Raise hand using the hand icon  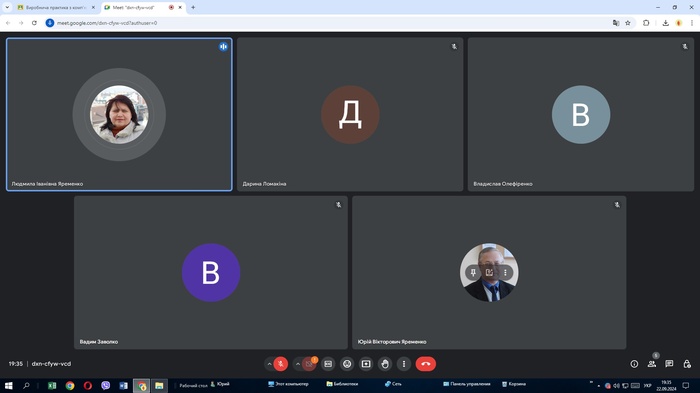click(385, 364)
